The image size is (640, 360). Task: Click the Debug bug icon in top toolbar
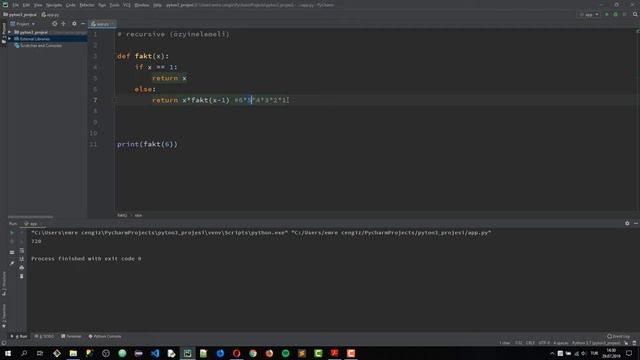coord(616,14)
